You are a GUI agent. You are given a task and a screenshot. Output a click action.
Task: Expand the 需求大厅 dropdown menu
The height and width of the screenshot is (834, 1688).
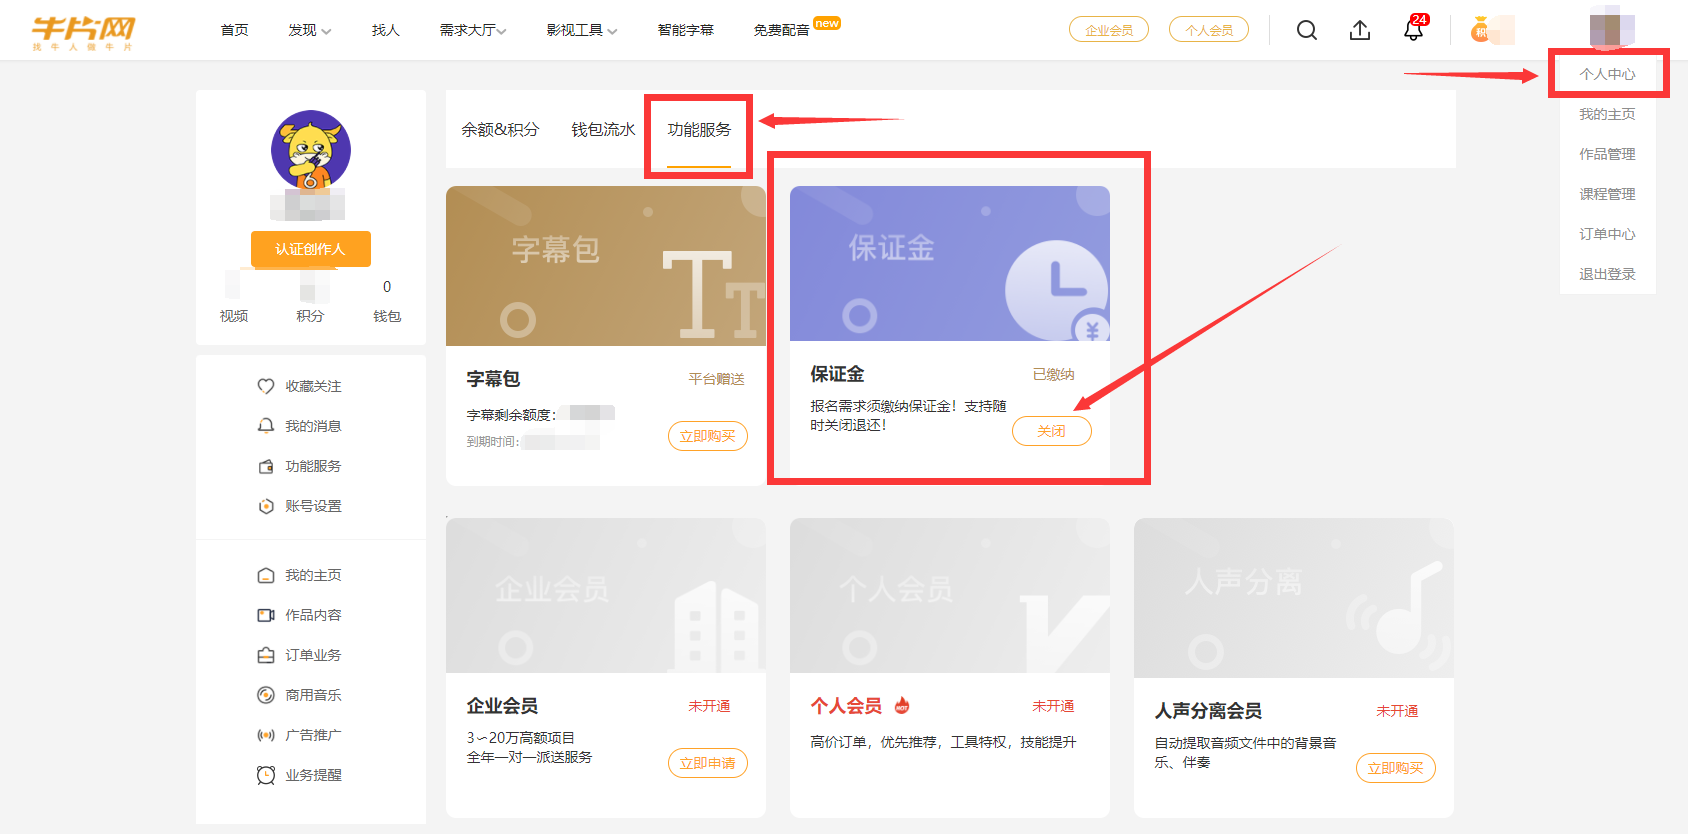473,30
